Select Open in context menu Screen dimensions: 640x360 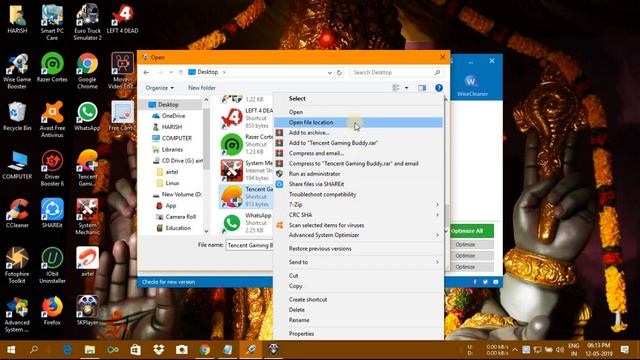tap(358, 112)
